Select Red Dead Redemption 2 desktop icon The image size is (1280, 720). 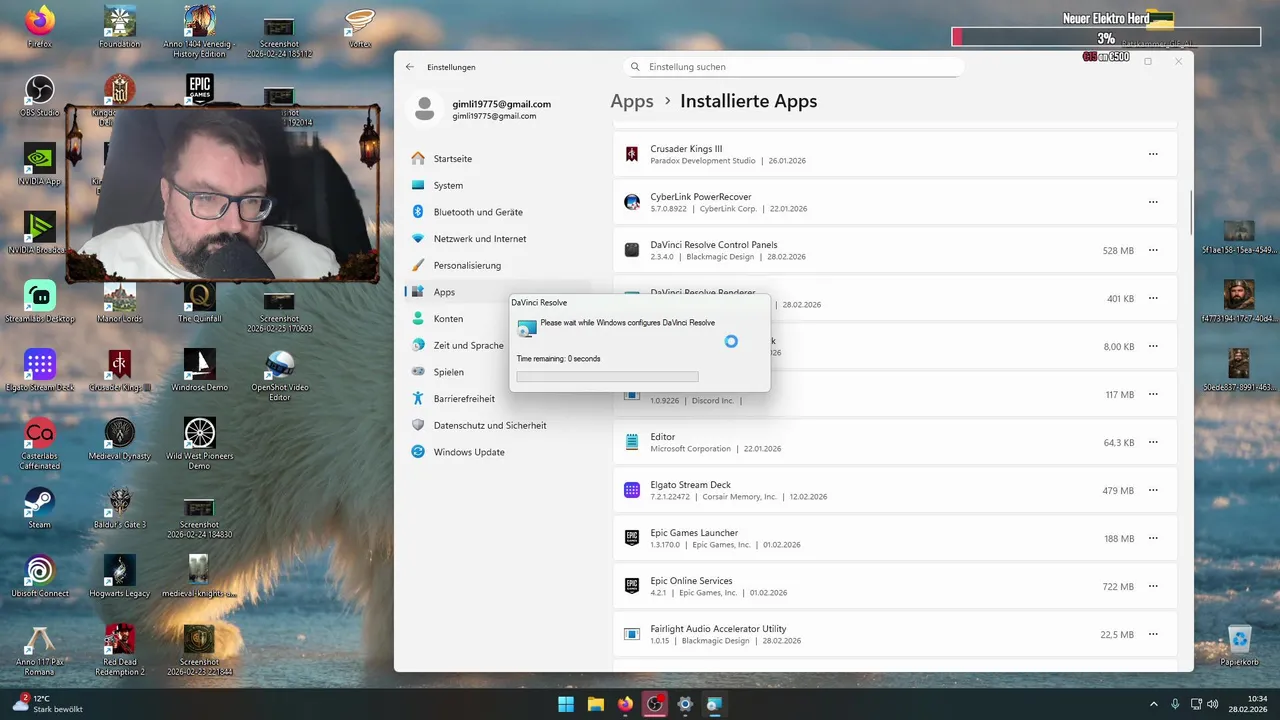pos(120,648)
